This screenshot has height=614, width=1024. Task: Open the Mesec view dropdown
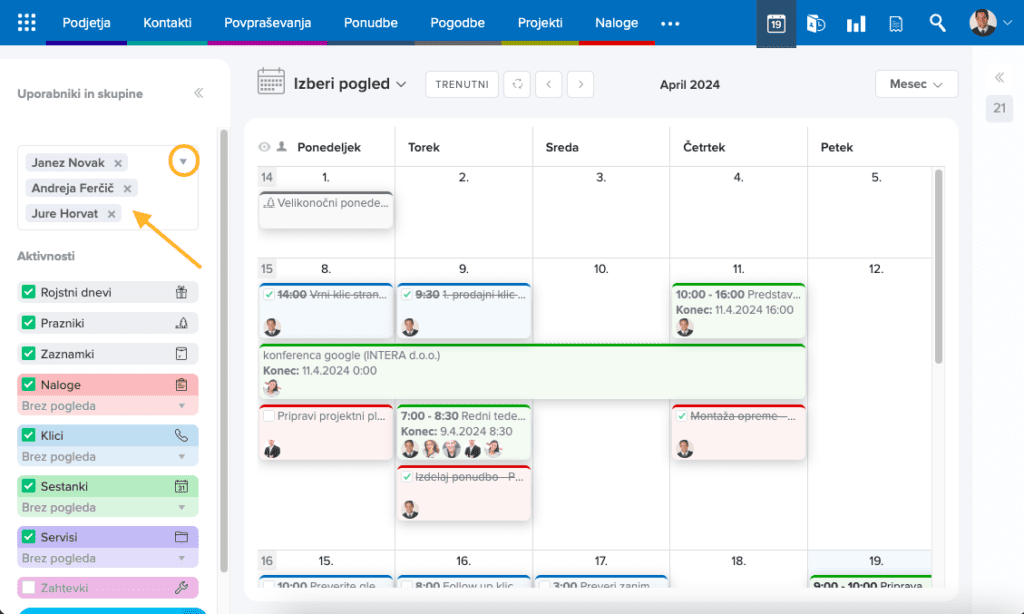(916, 85)
